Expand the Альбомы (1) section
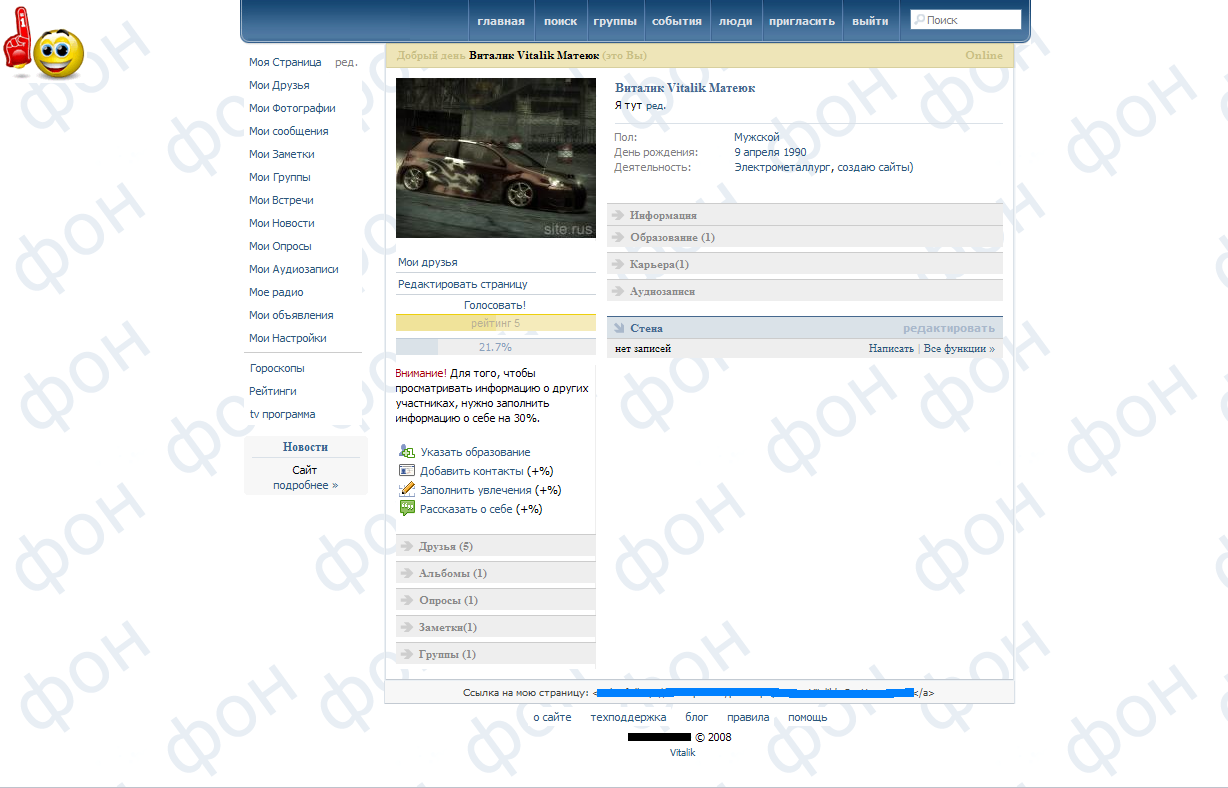Screen dimensions: 1228x788 click(x=495, y=573)
